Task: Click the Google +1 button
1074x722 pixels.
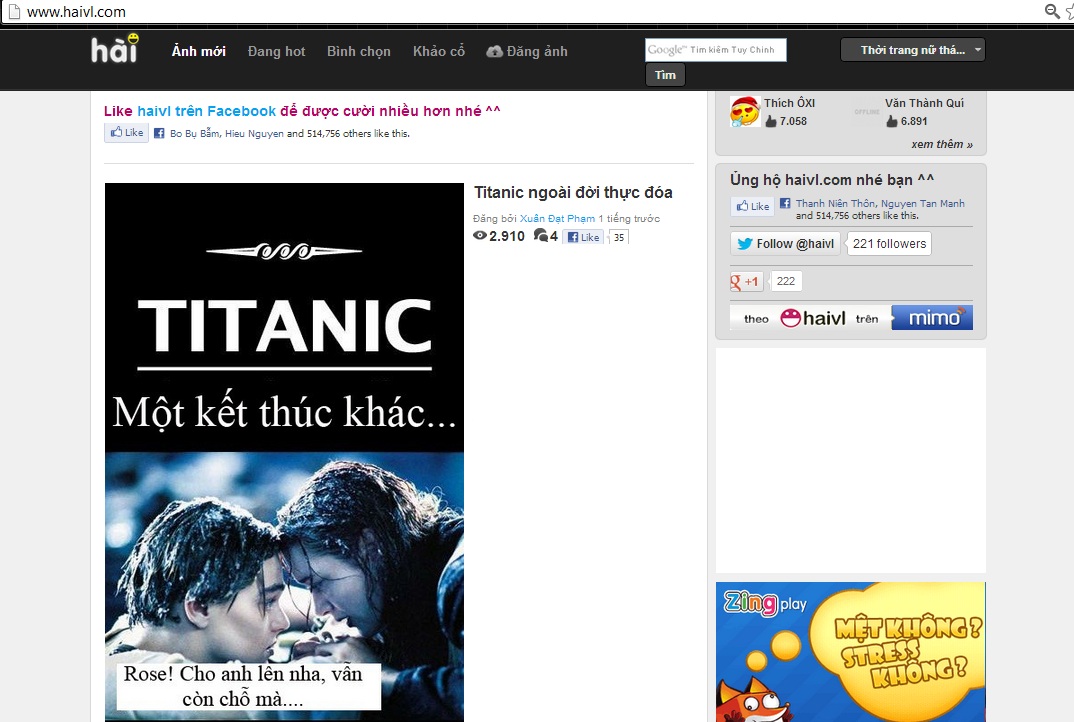Action: point(747,282)
